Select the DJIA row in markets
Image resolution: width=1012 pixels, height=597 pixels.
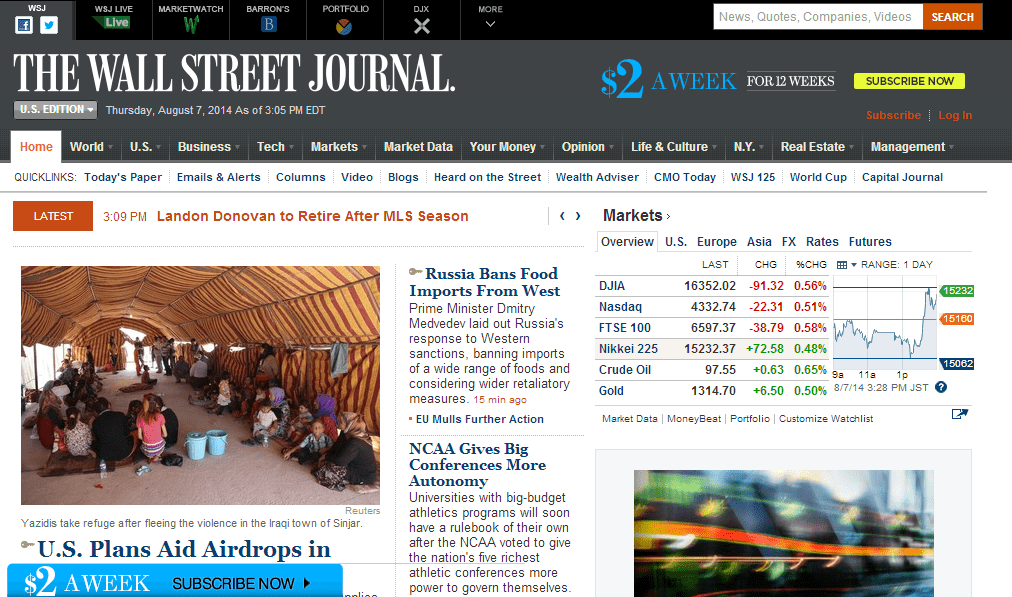(713, 286)
